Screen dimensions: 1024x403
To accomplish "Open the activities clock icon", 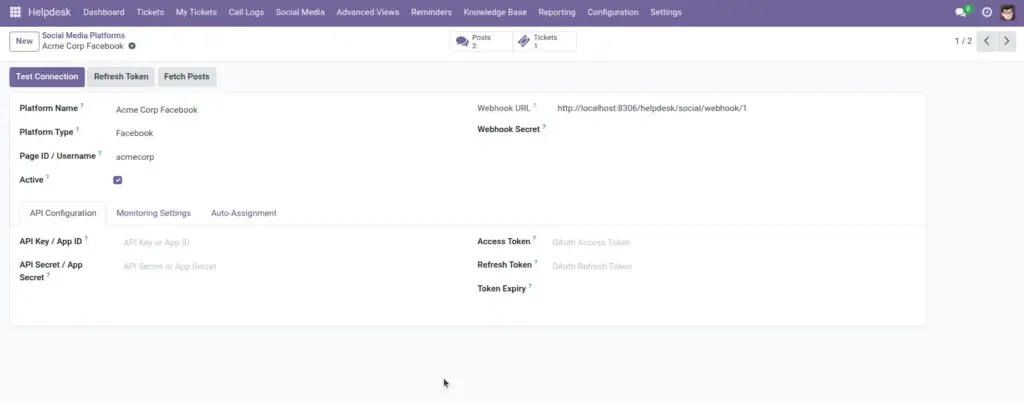I will (987, 12).
